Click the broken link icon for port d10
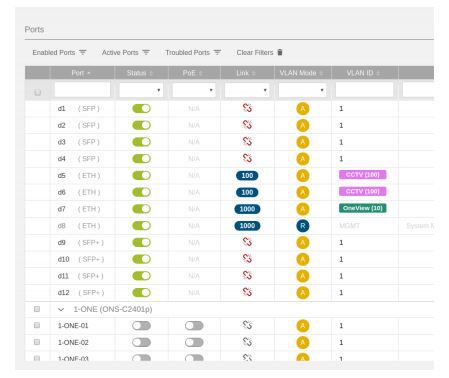The image size is (449, 378). (247, 258)
